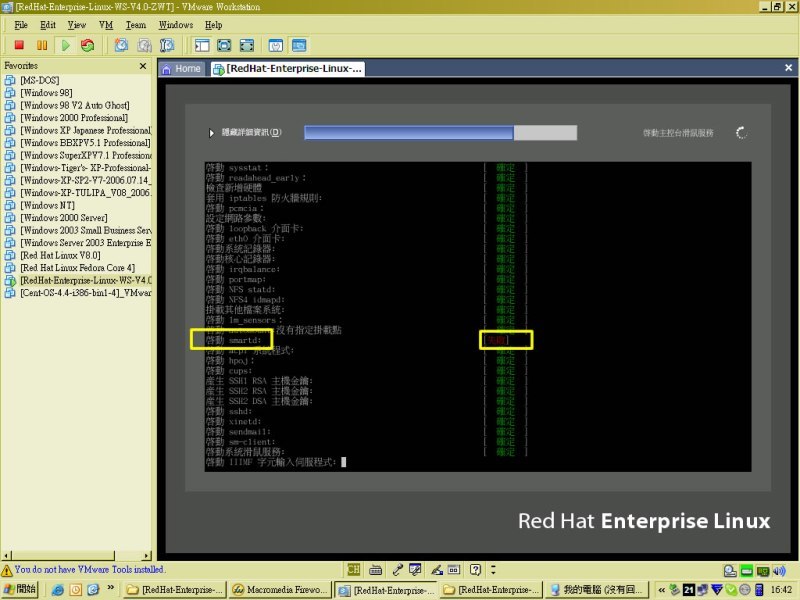Image resolution: width=800 pixels, height=600 pixels.
Task: Open the Snapshot Manager icon
Action: [x=167, y=45]
